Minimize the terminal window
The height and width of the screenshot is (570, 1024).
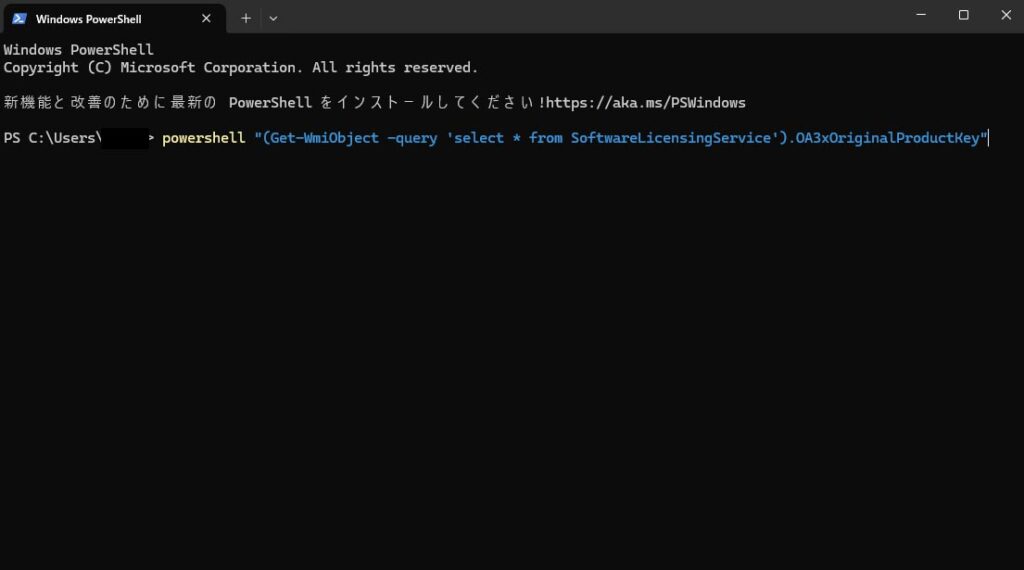(919, 15)
